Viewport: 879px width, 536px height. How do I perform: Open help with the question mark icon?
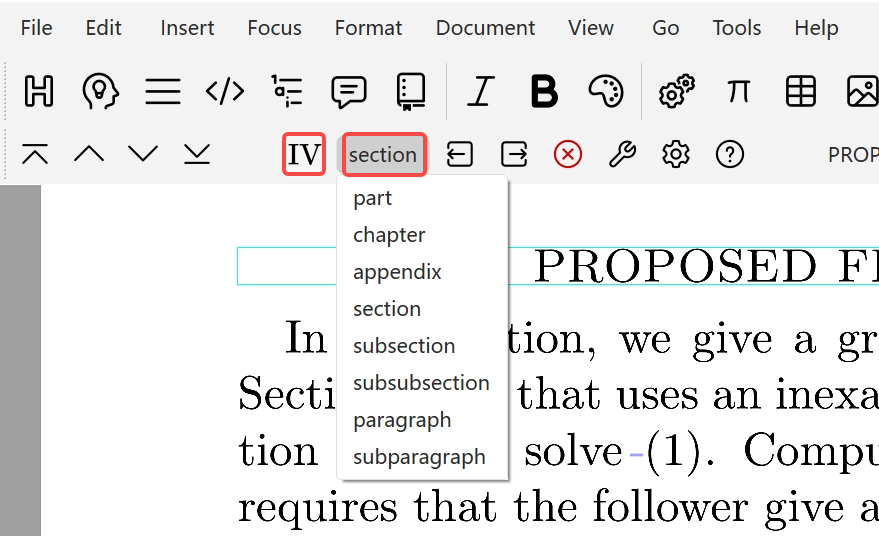[730, 154]
